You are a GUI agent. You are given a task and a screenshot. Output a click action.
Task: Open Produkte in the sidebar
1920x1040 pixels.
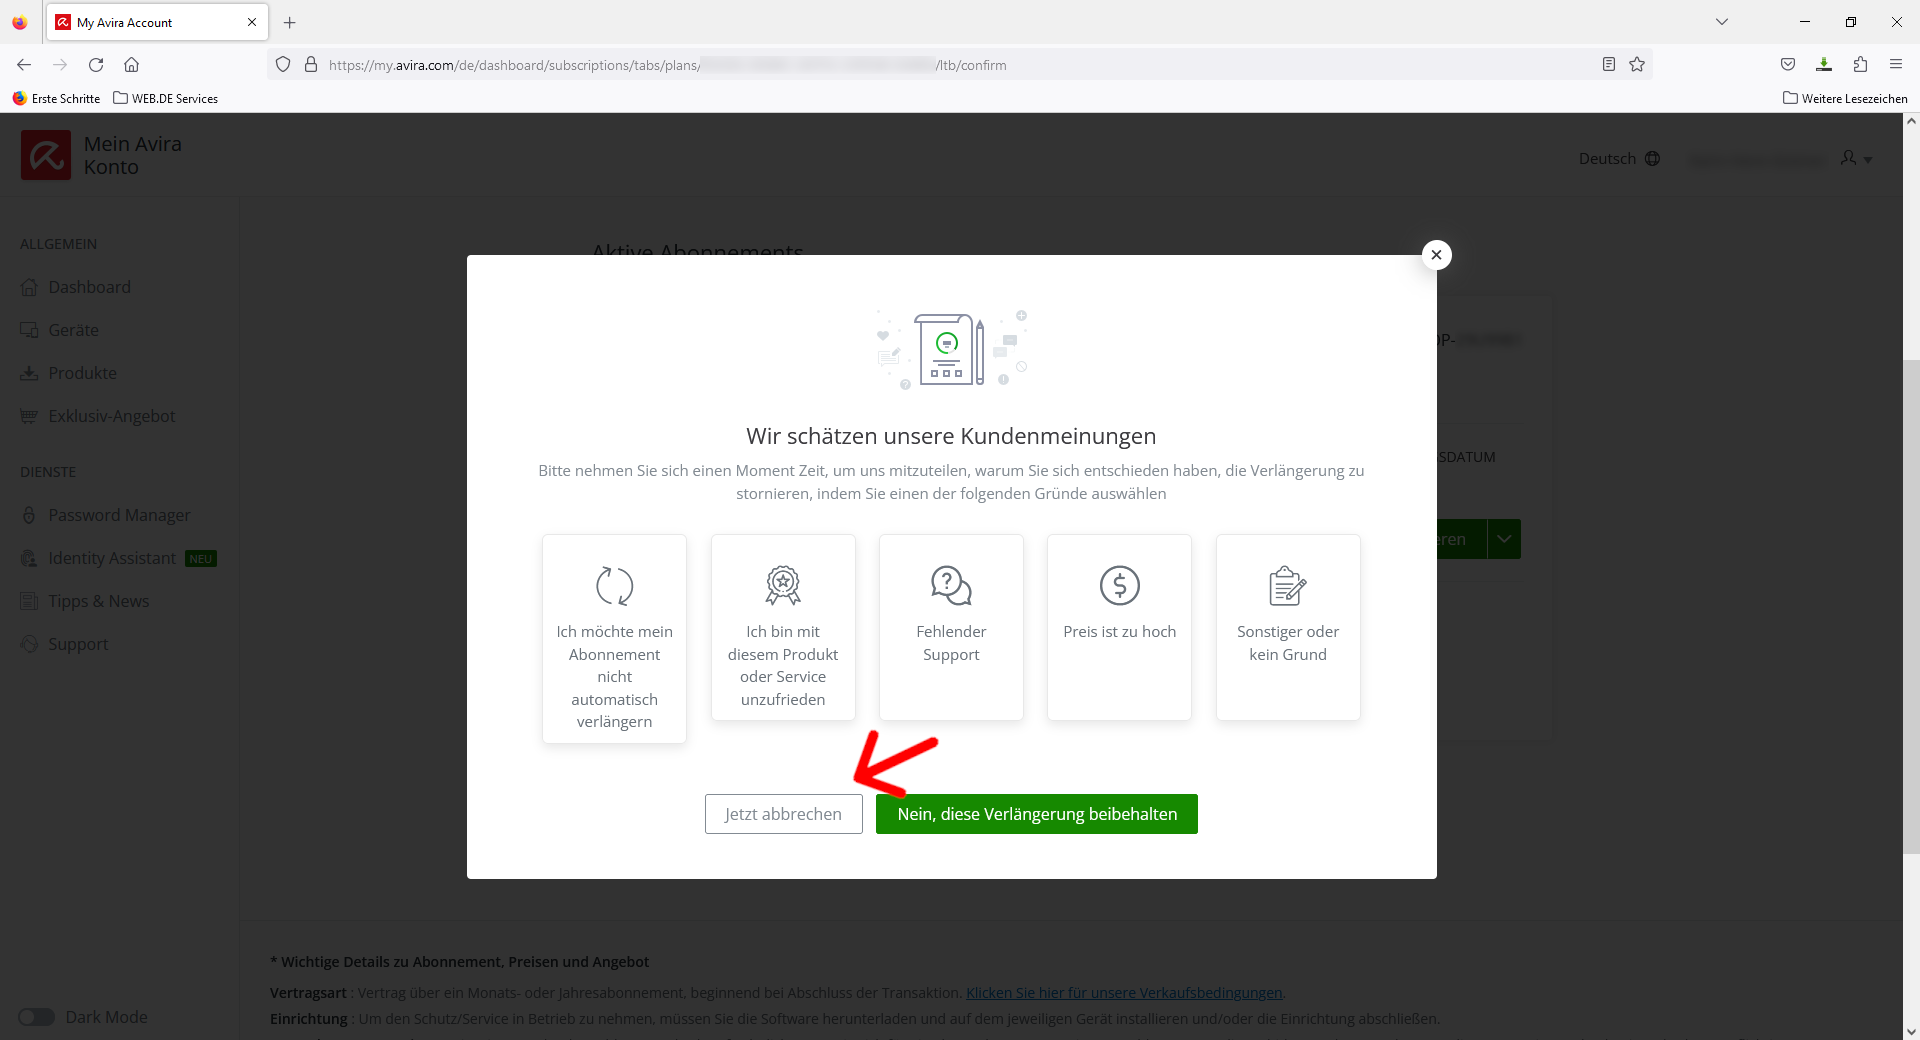click(82, 373)
